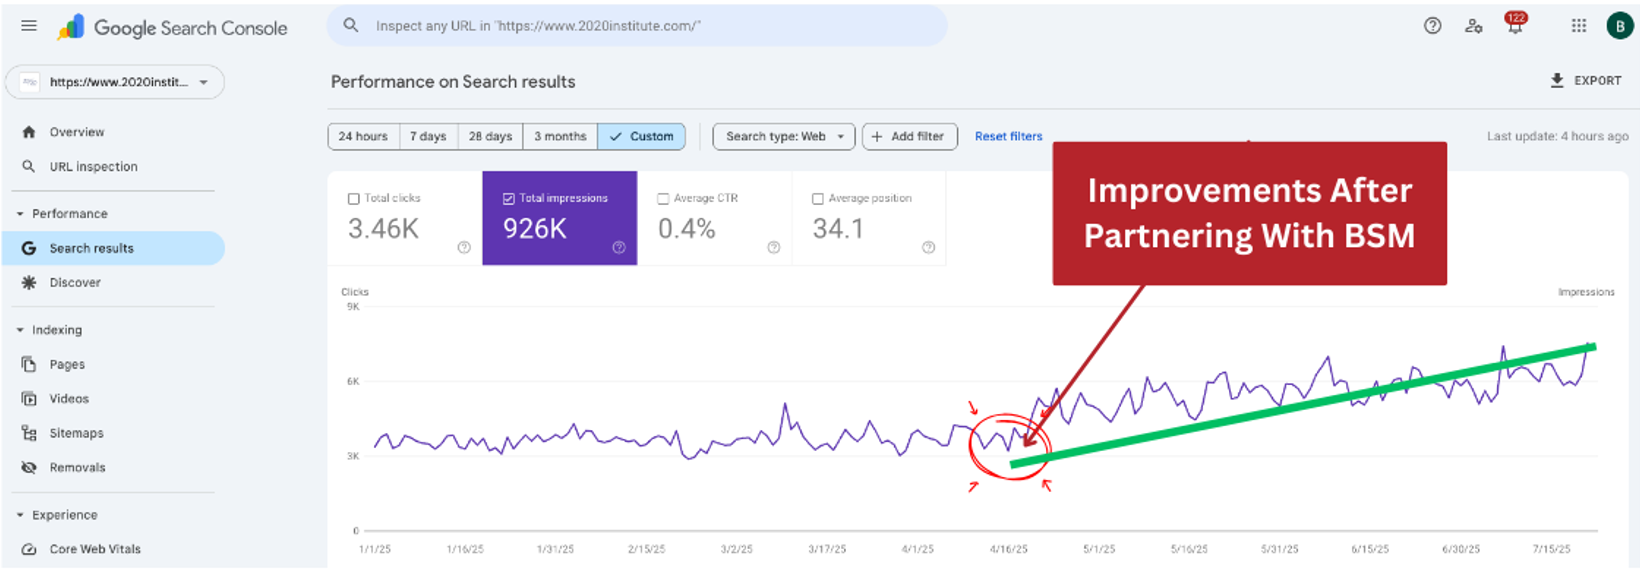The width and height of the screenshot is (1640, 576).
Task: Collapse the Performance section
Action: pyautogui.click(x=20, y=214)
